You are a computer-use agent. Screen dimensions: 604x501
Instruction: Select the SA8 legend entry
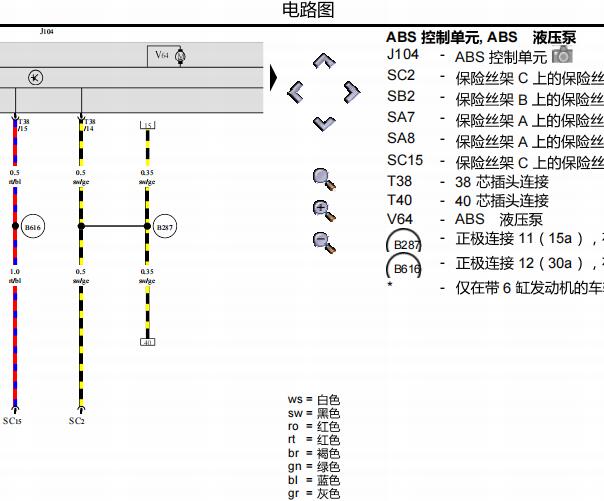tap(495, 141)
